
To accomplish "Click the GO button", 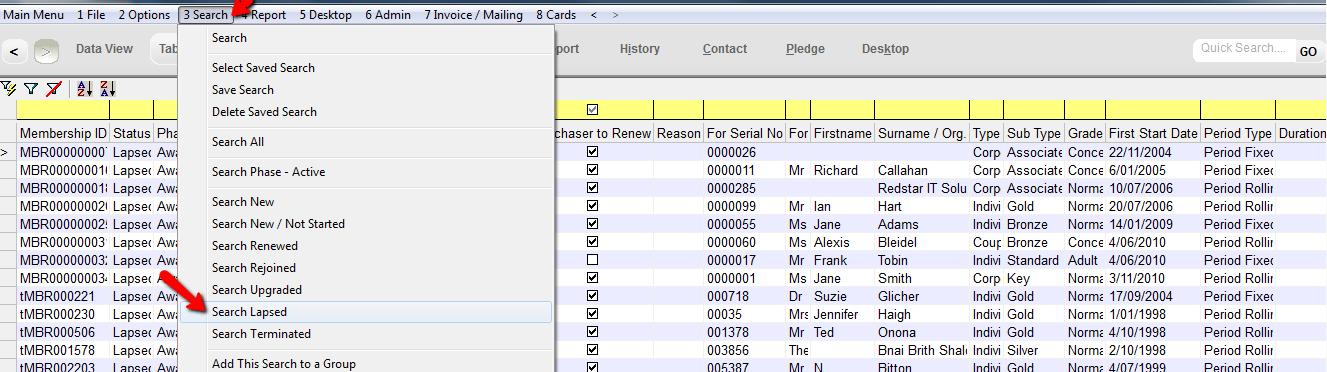I will (1308, 52).
